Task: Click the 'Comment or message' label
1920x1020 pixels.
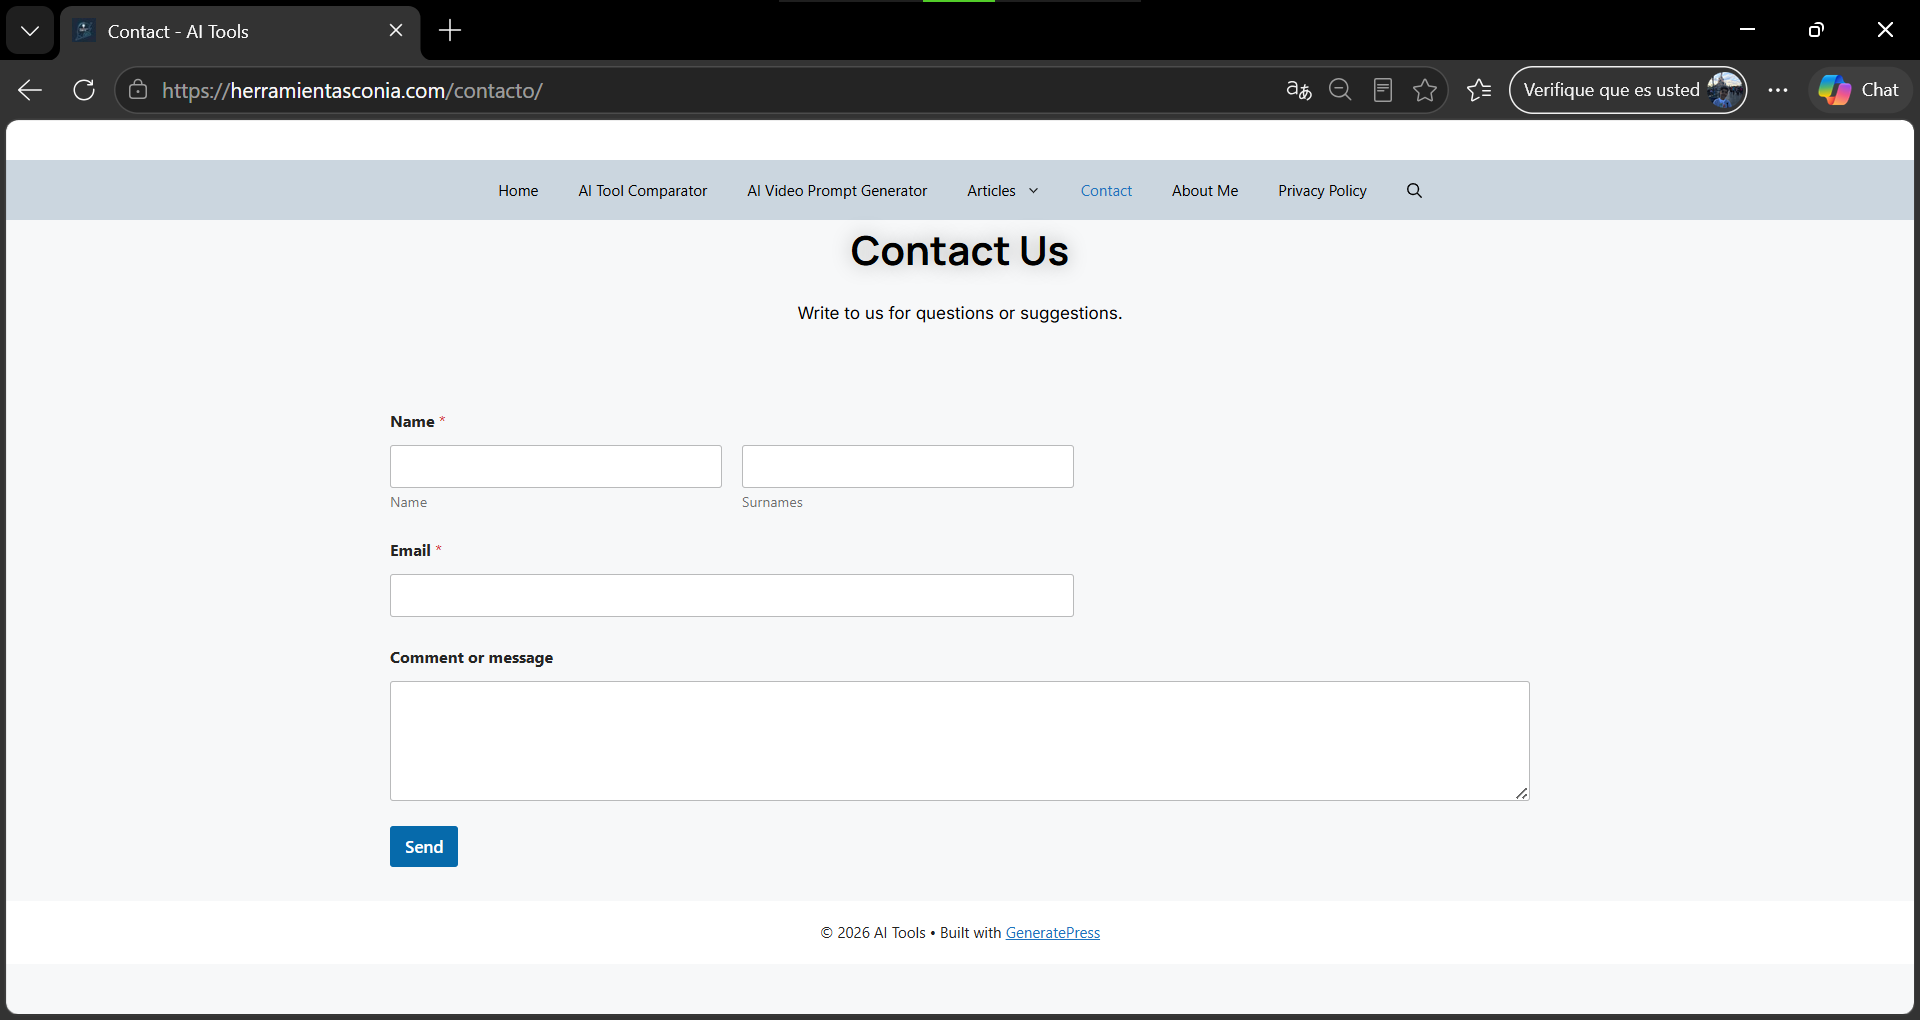Action: (x=471, y=657)
